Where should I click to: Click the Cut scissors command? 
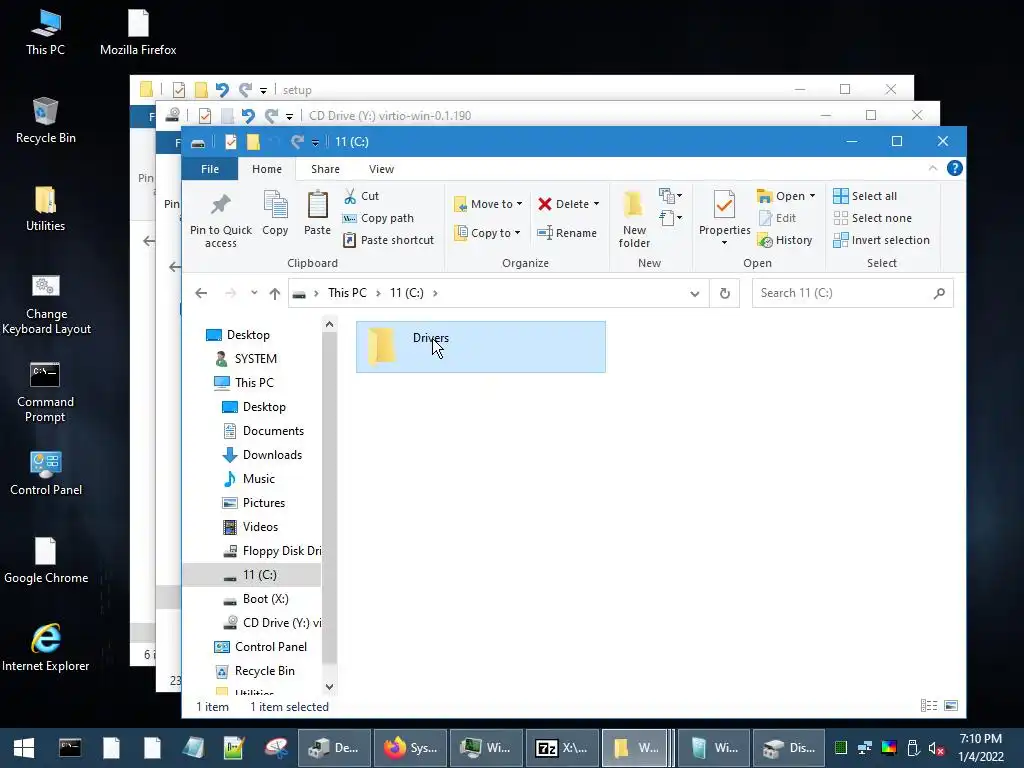pos(361,196)
